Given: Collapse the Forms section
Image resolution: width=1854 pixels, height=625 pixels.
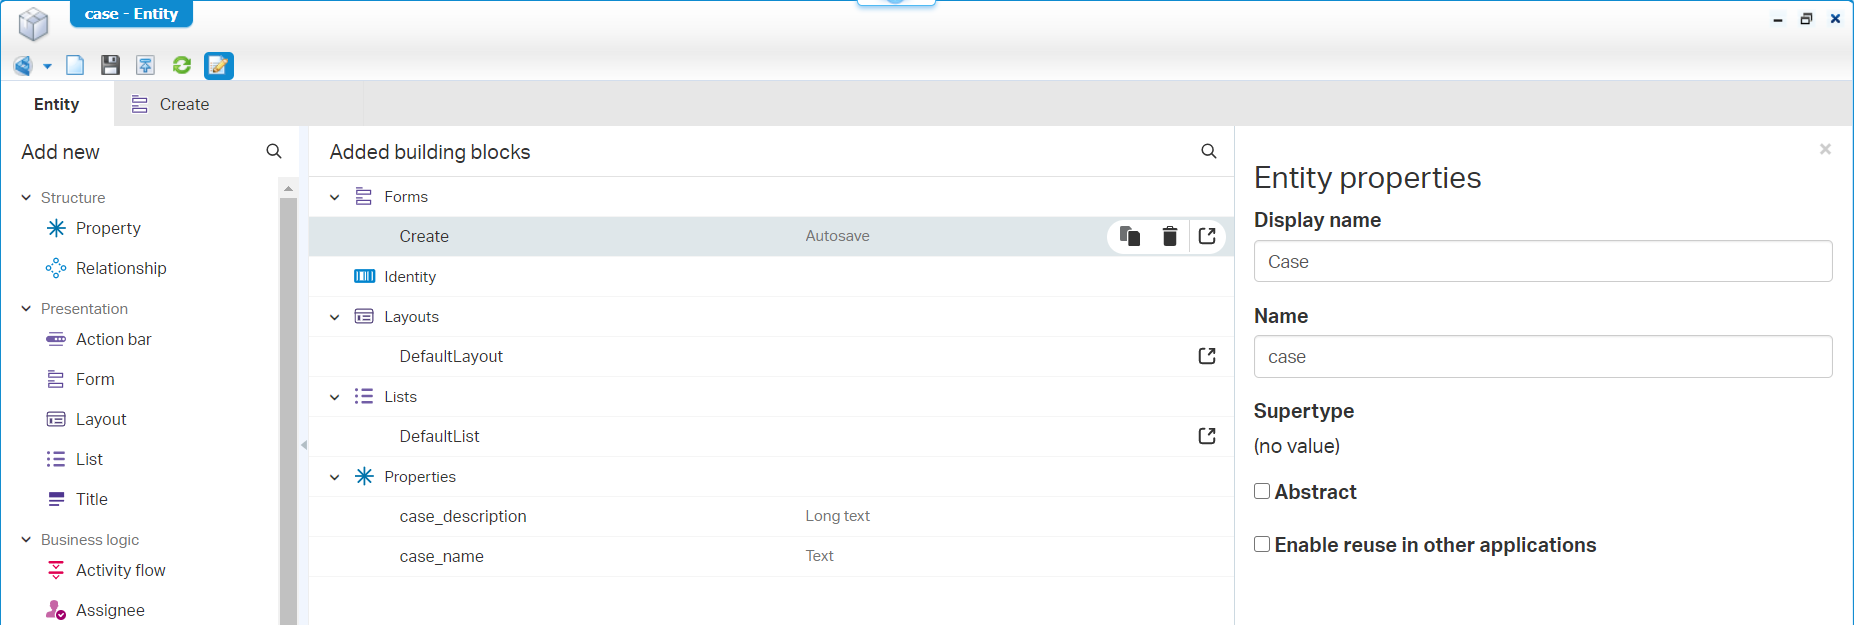Looking at the screenshot, I should [x=335, y=197].
